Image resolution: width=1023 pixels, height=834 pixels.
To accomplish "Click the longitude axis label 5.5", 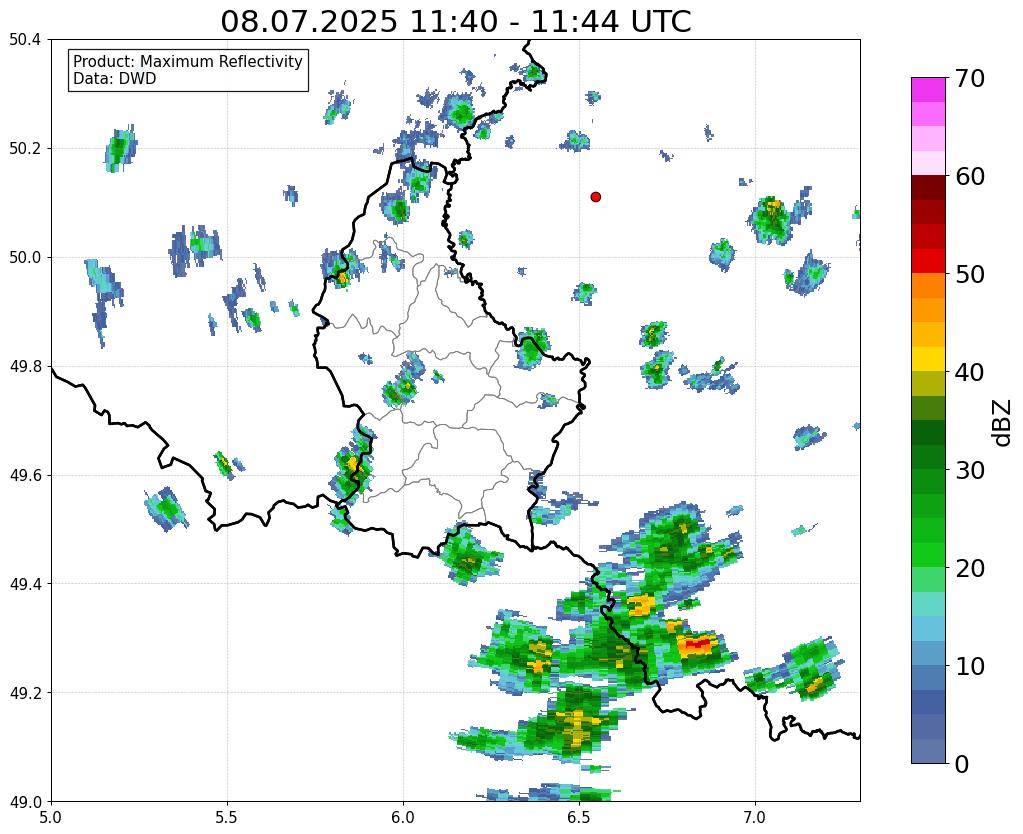I will pyautogui.click(x=227, y=817).
